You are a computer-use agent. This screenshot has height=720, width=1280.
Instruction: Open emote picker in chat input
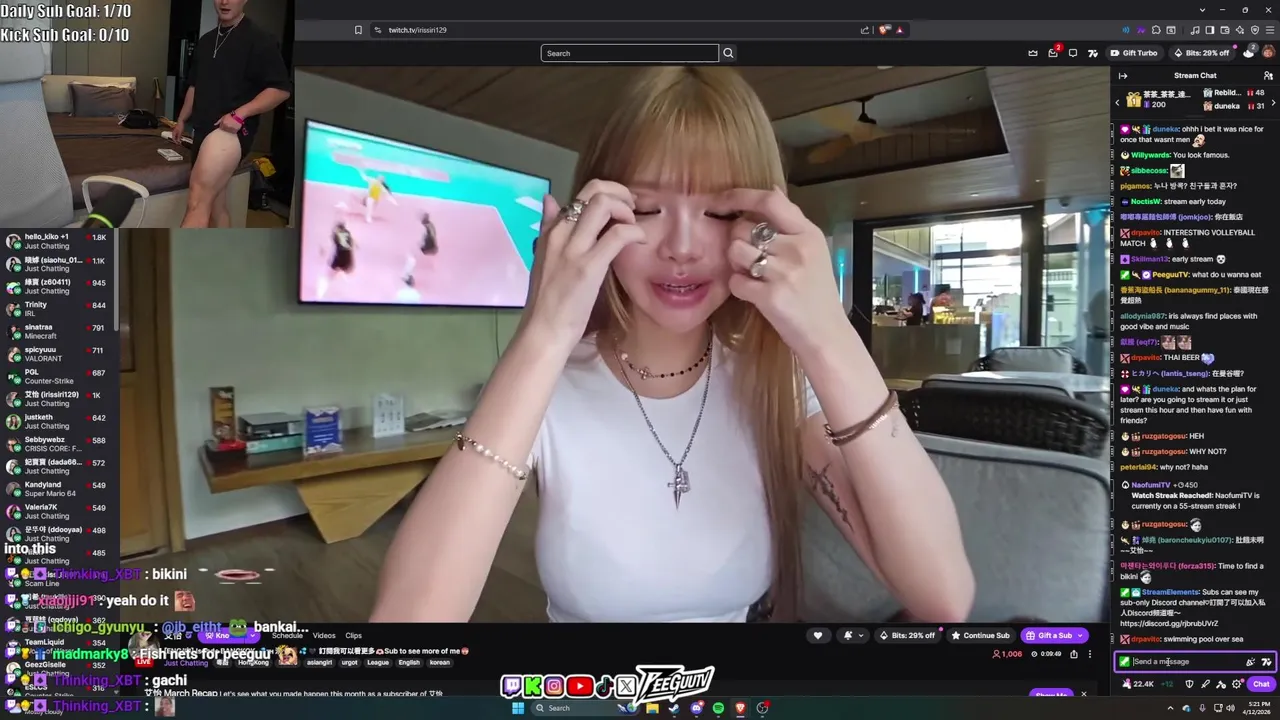[x=1250, y=662]
